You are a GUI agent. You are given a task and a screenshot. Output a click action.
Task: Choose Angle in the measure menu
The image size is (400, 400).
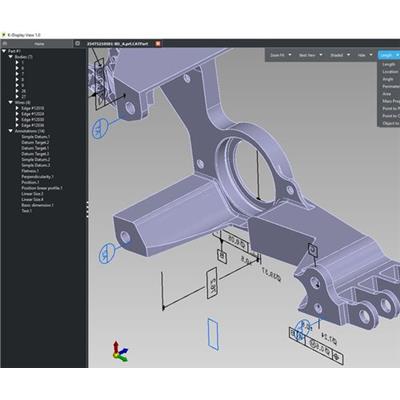389,79
